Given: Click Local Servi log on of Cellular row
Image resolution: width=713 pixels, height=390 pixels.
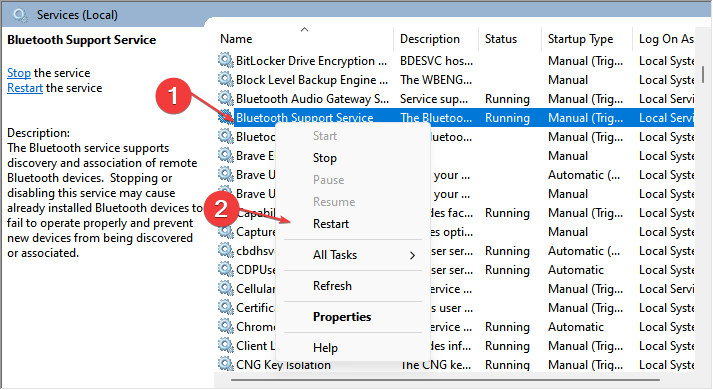Looking at the screenshot, I should coord(666,289).
